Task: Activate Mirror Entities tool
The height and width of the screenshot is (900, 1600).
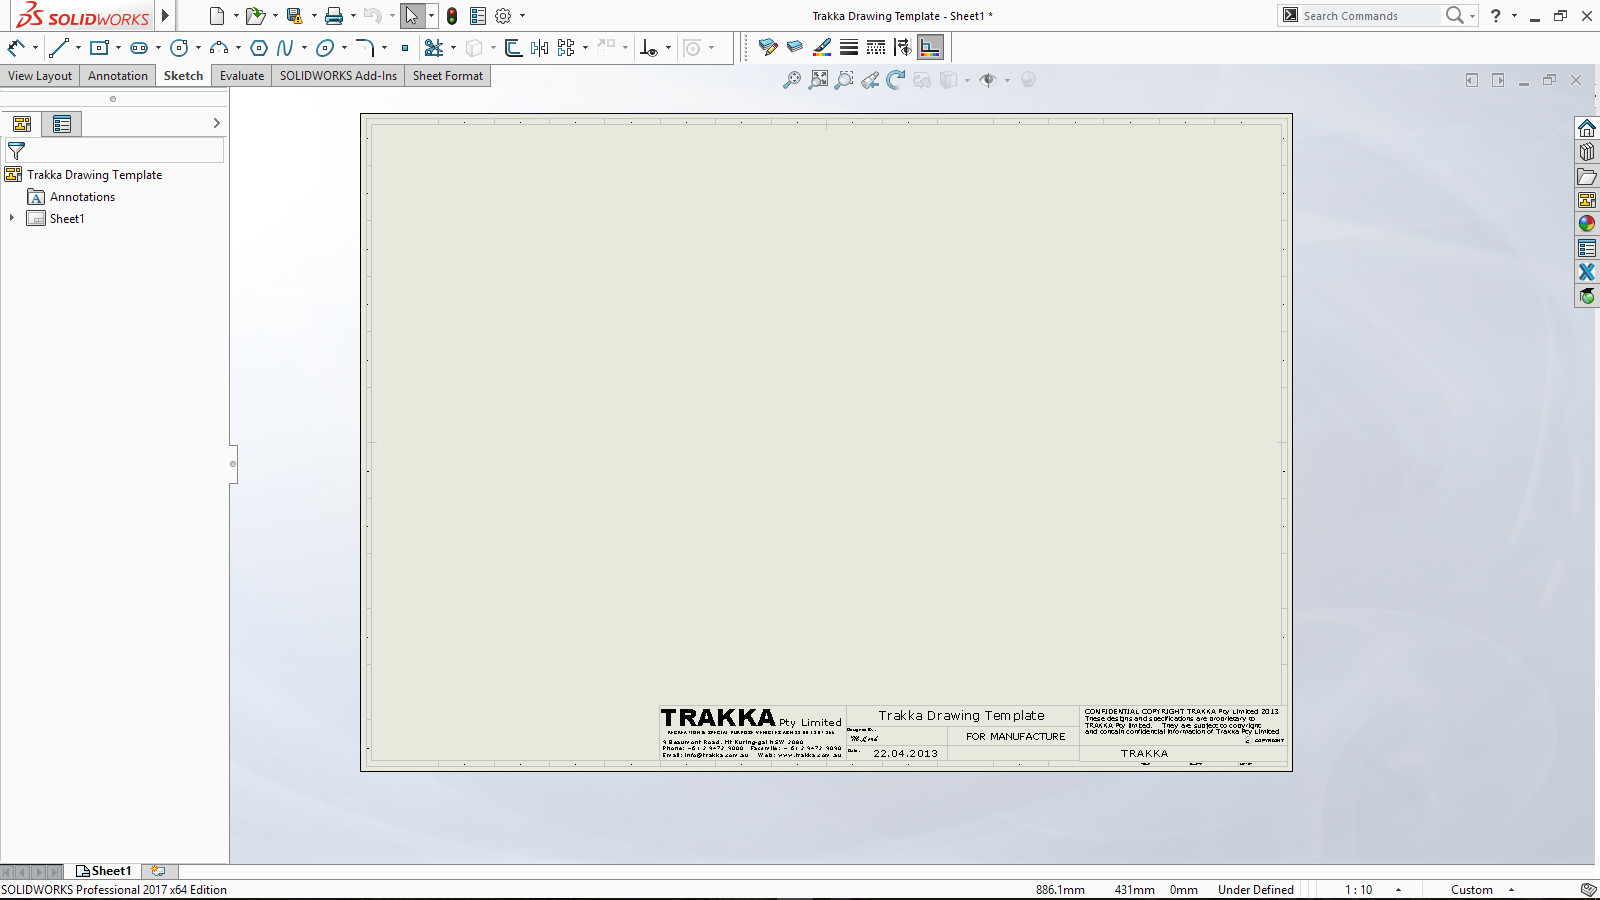Action: pos(540,47)
